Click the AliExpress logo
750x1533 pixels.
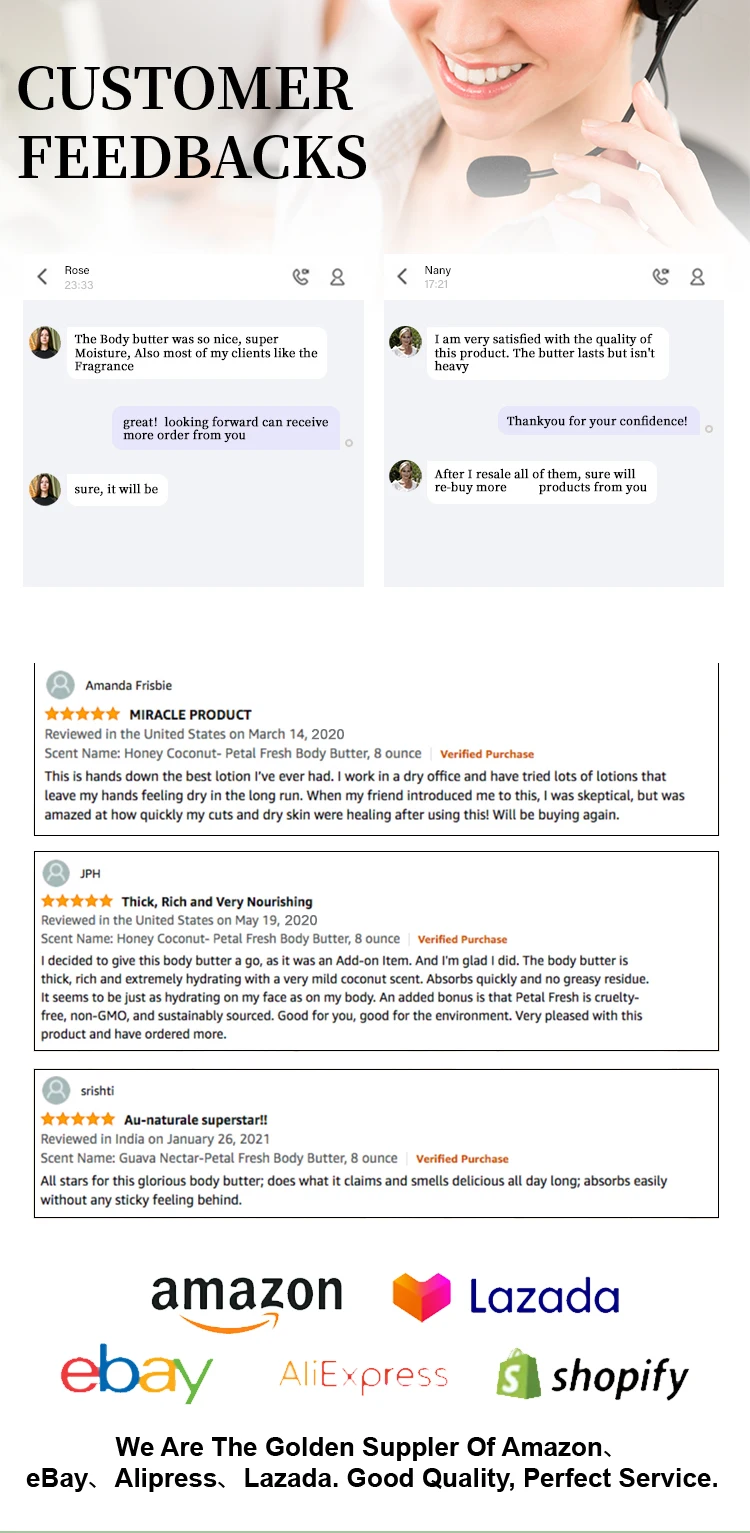point(363,1376)
